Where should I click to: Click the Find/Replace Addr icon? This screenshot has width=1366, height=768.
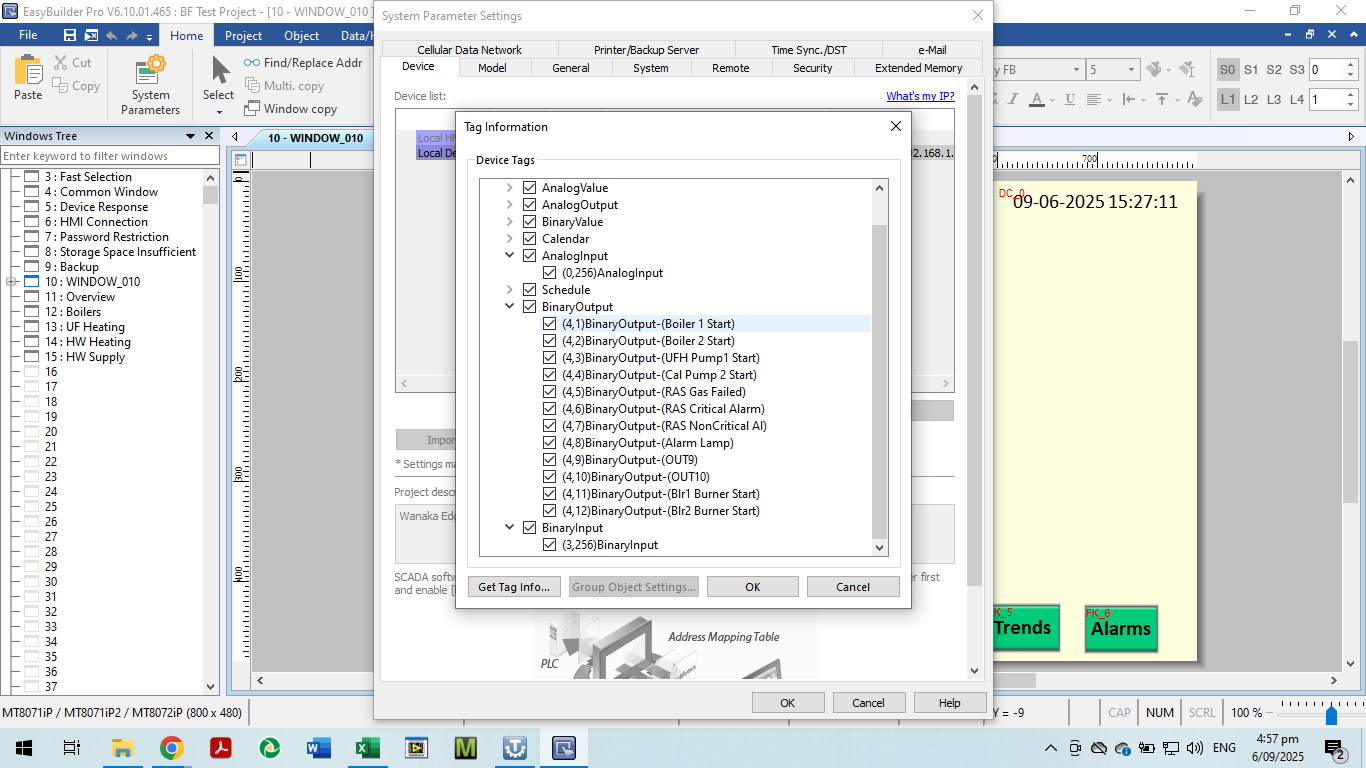pos(252,63)
